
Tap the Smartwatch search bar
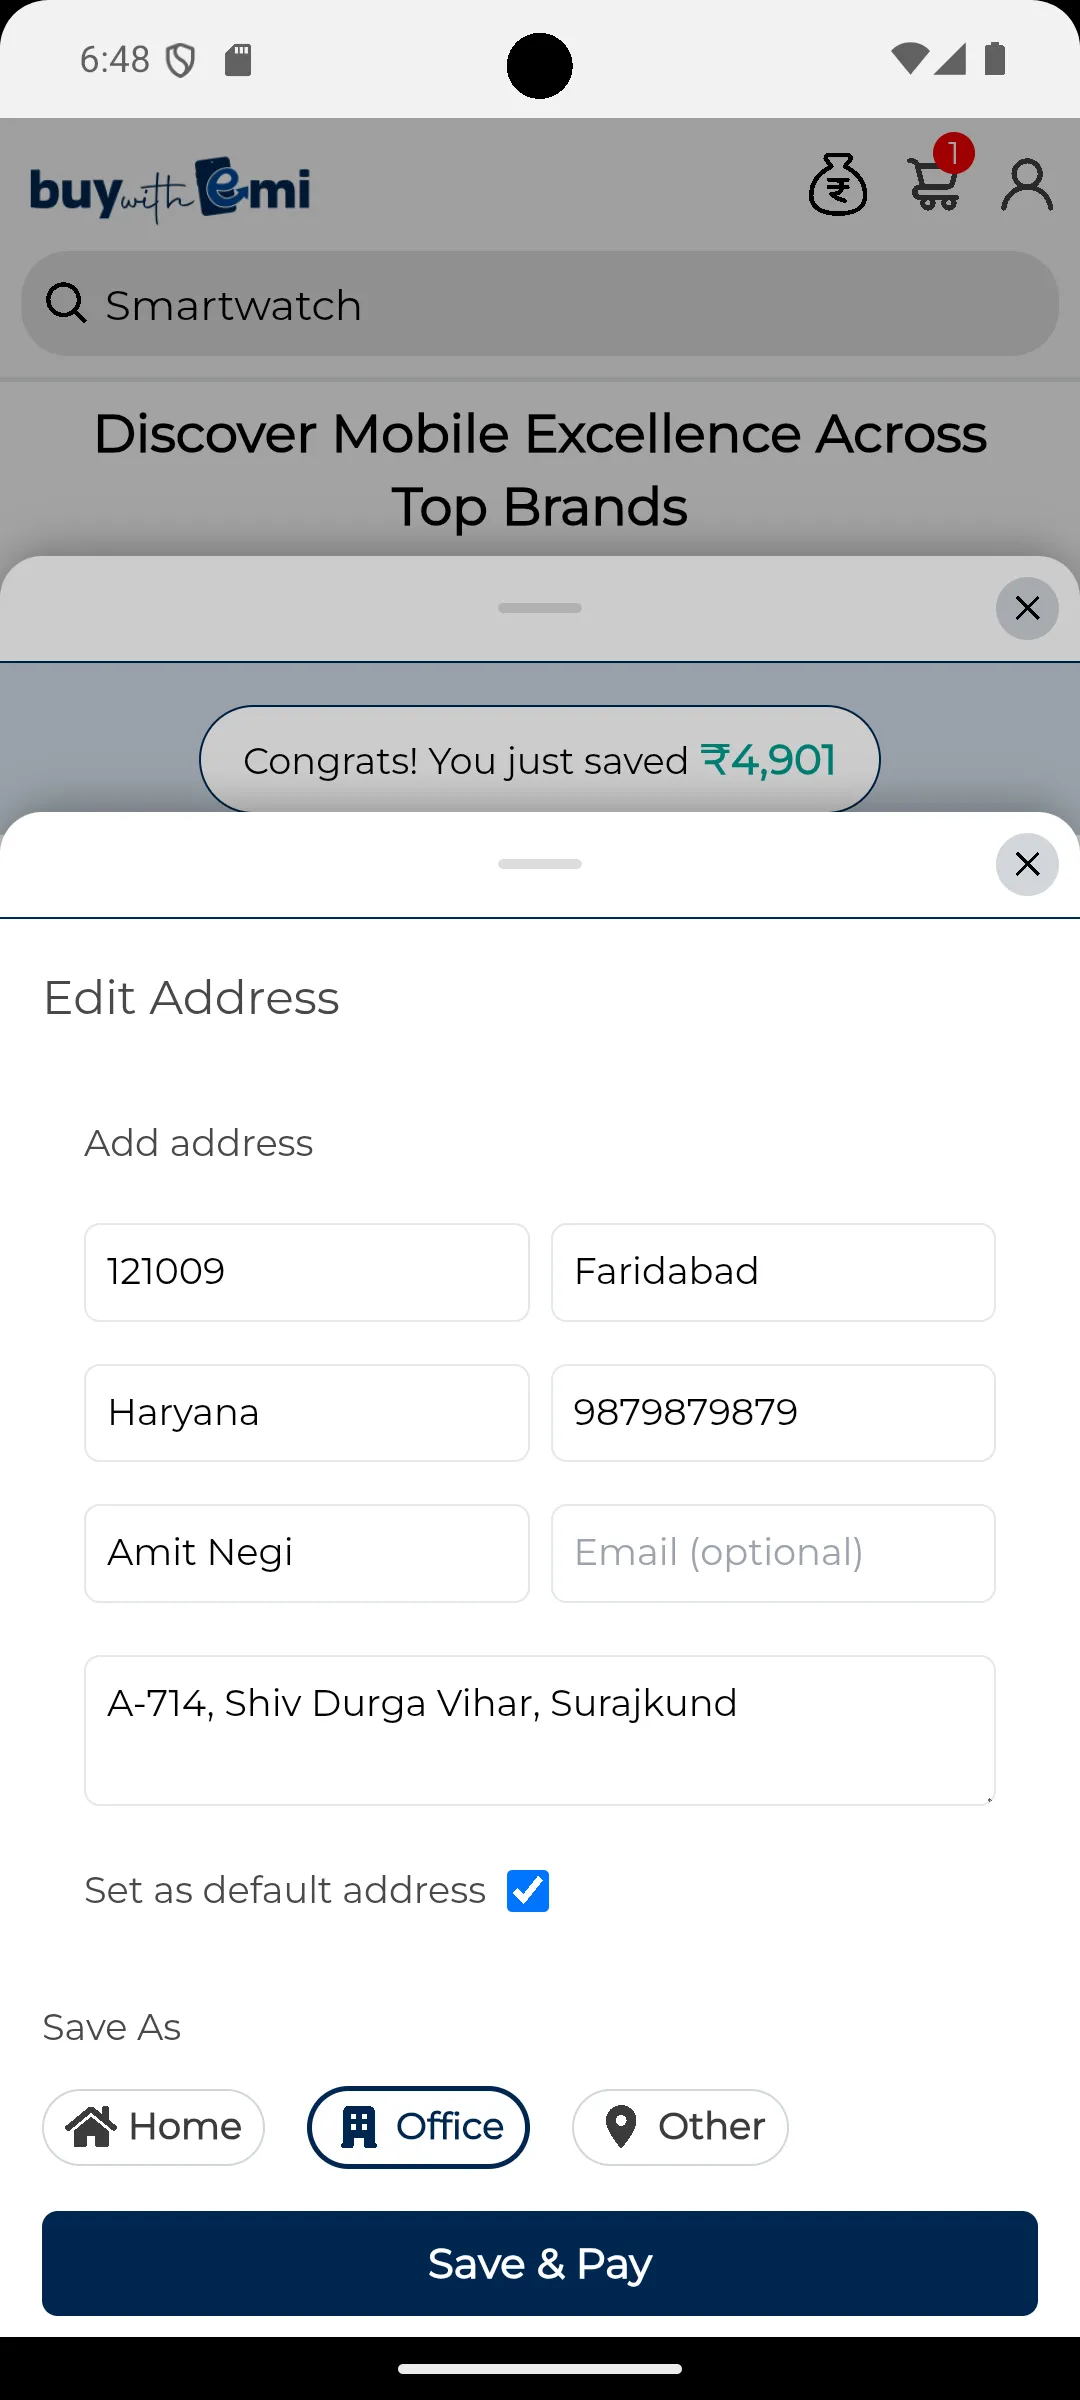(560, 304)
